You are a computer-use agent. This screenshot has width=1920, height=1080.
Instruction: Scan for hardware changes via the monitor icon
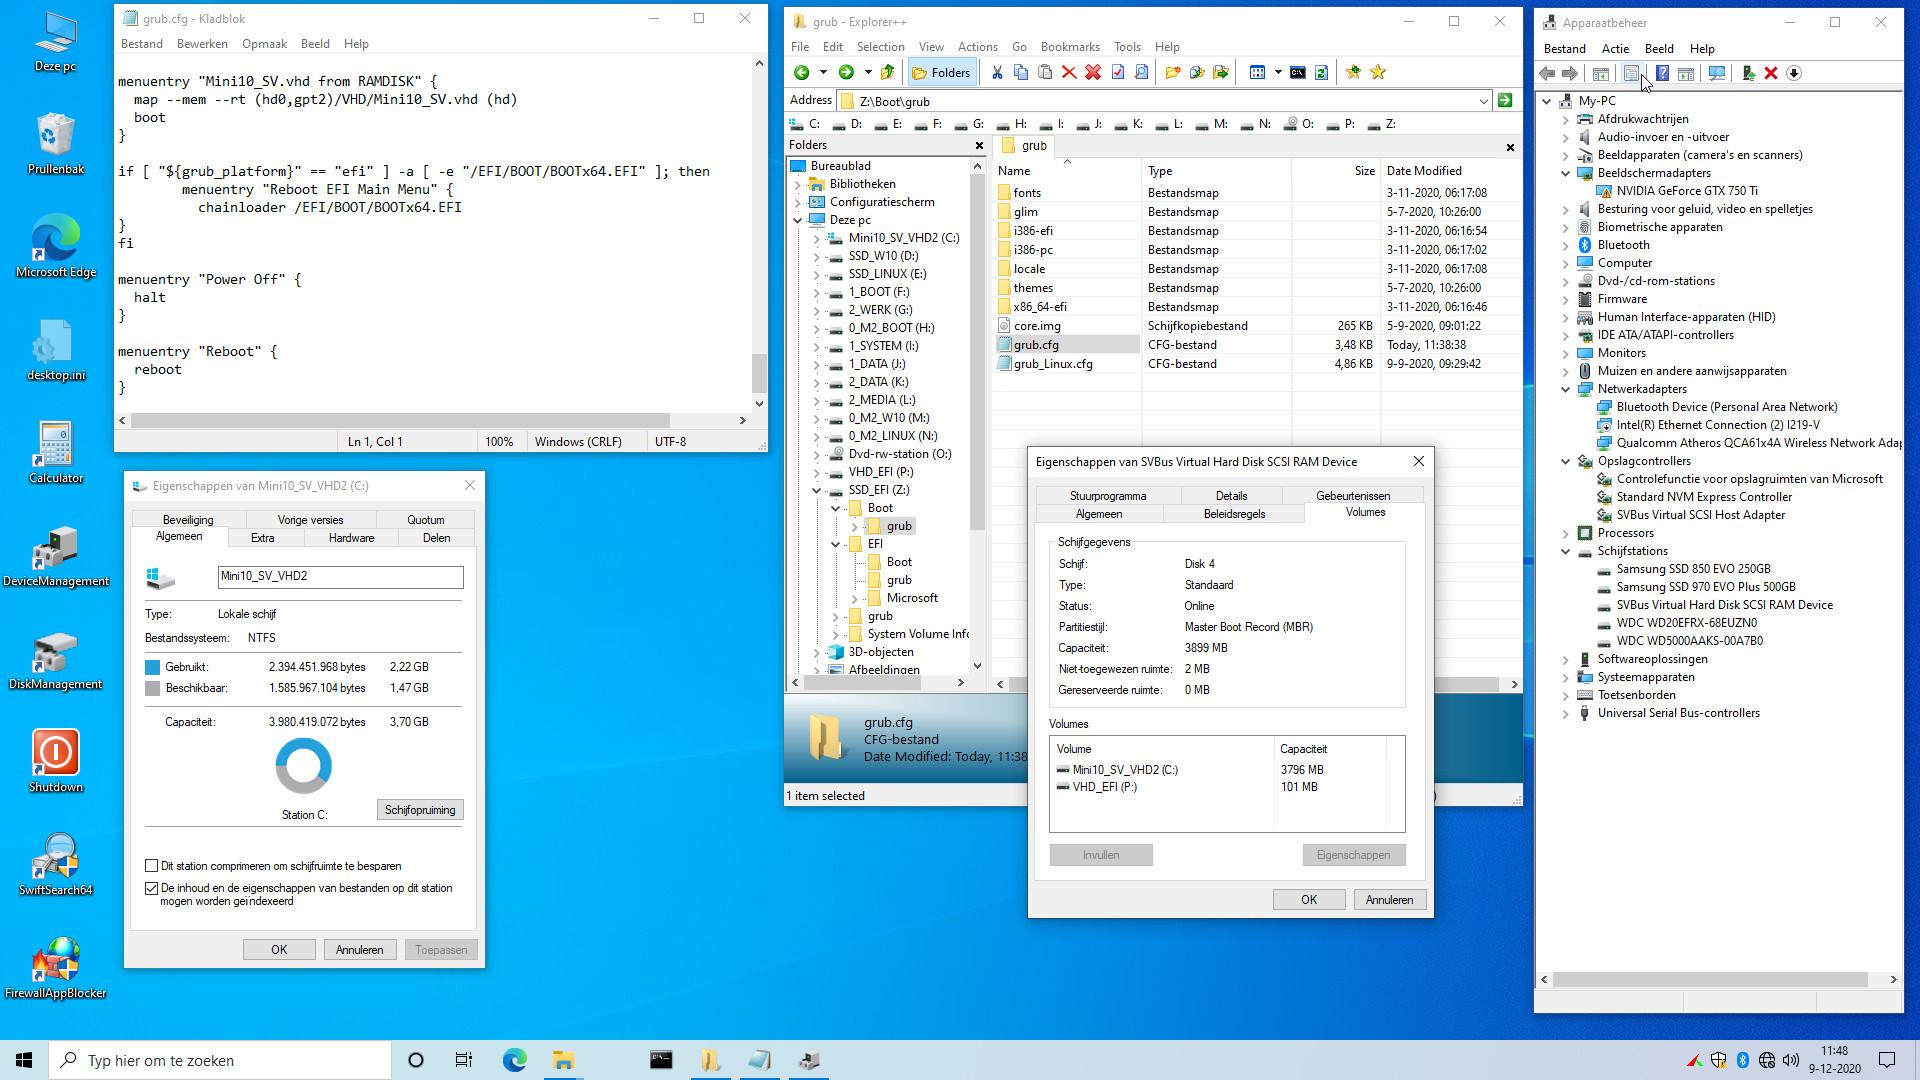(x=1717, y=73)
